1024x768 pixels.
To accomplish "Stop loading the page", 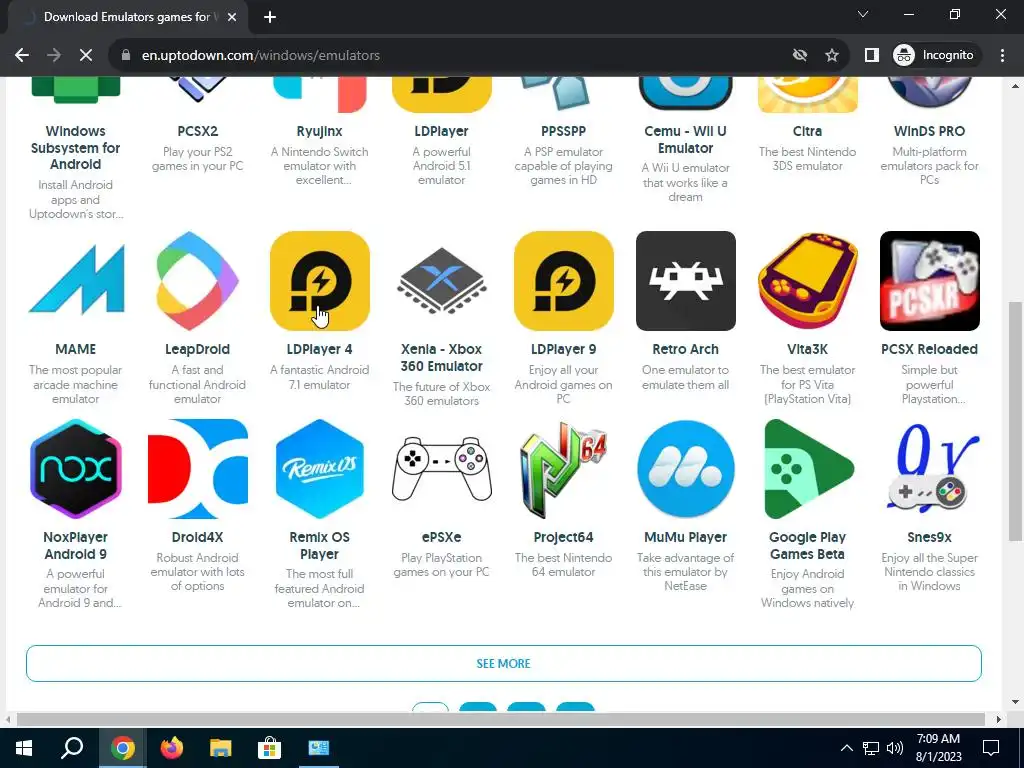I will point(86,56).
